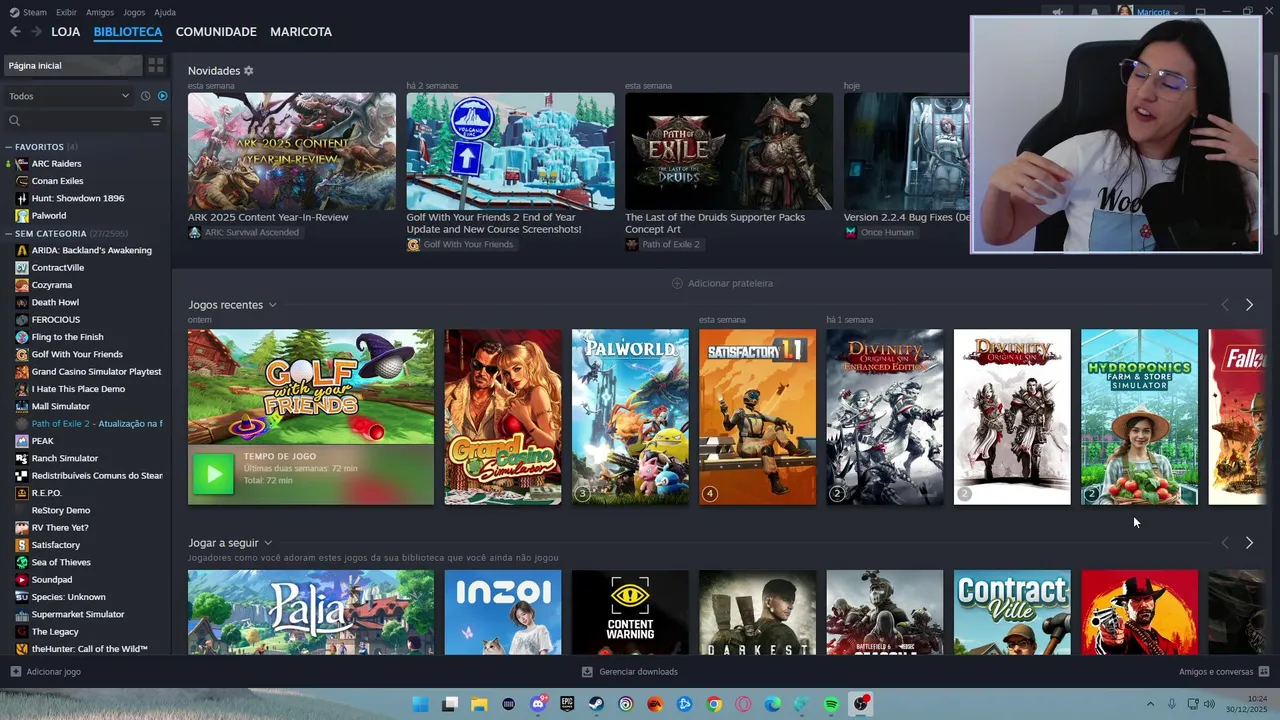
Task: Click the Página inicial button
Action: (x=72, y=65)
